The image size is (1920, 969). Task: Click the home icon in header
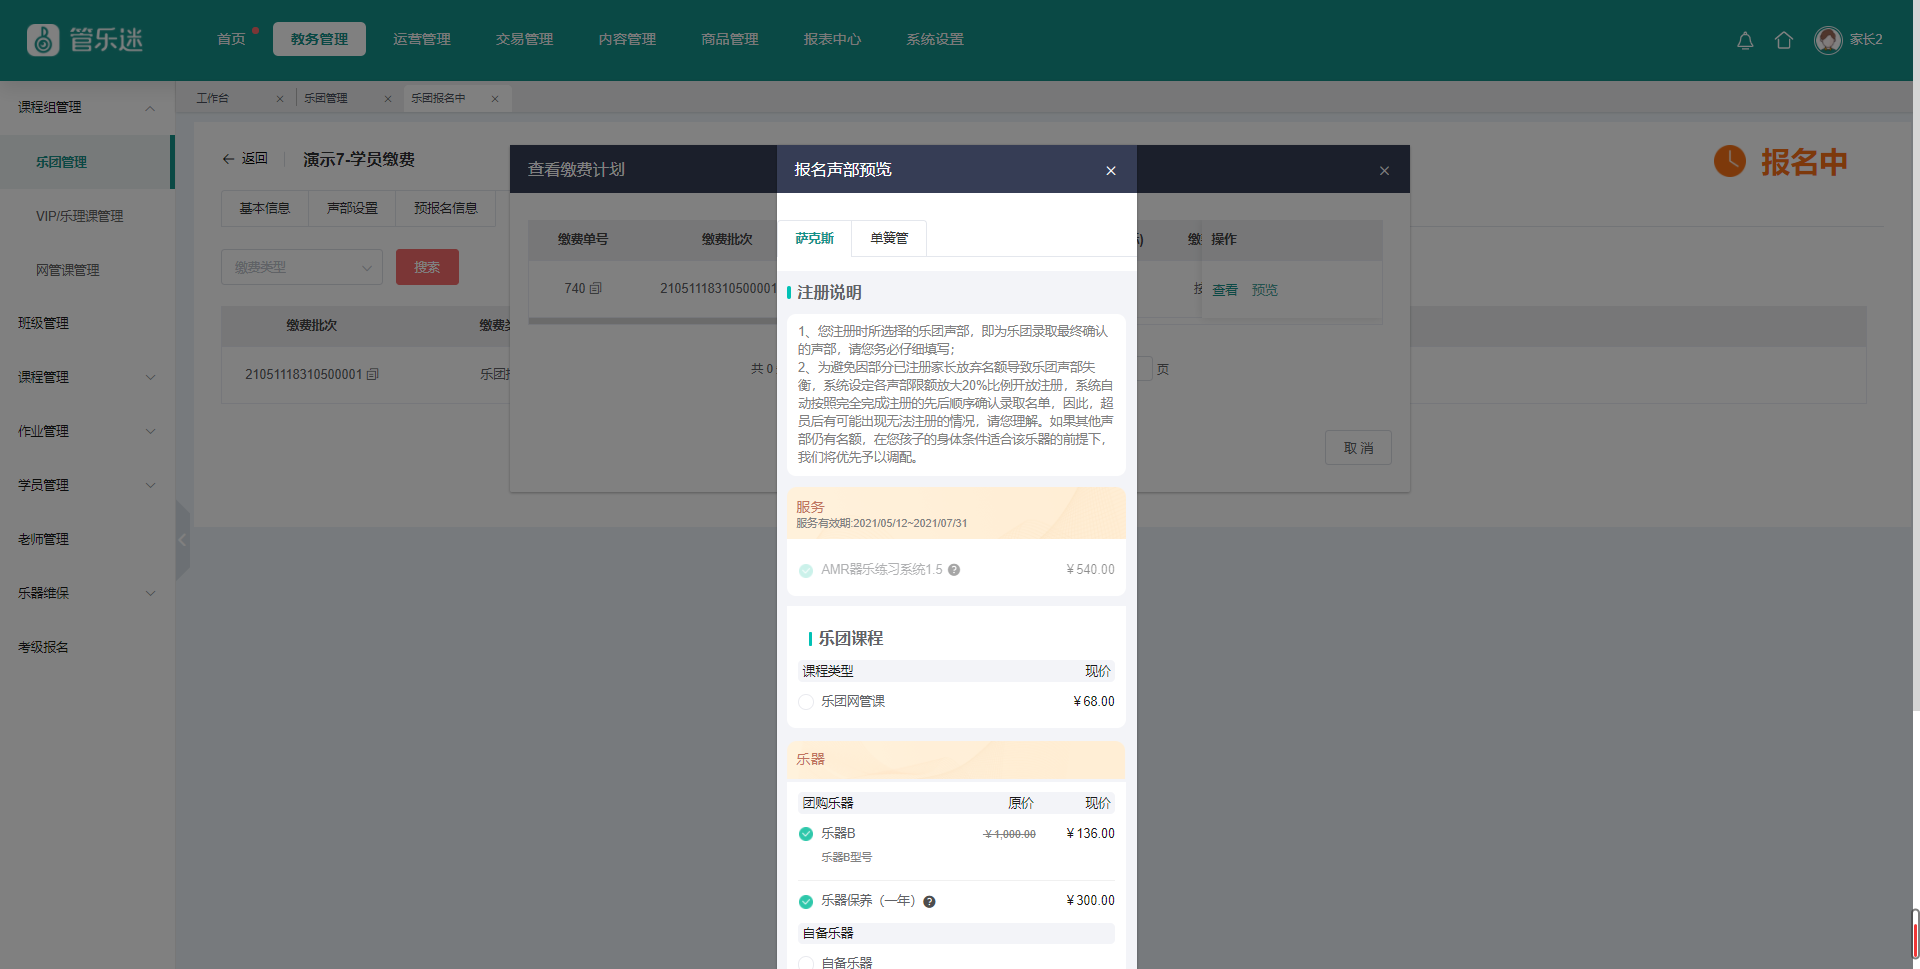click(x=1783, y=40)
